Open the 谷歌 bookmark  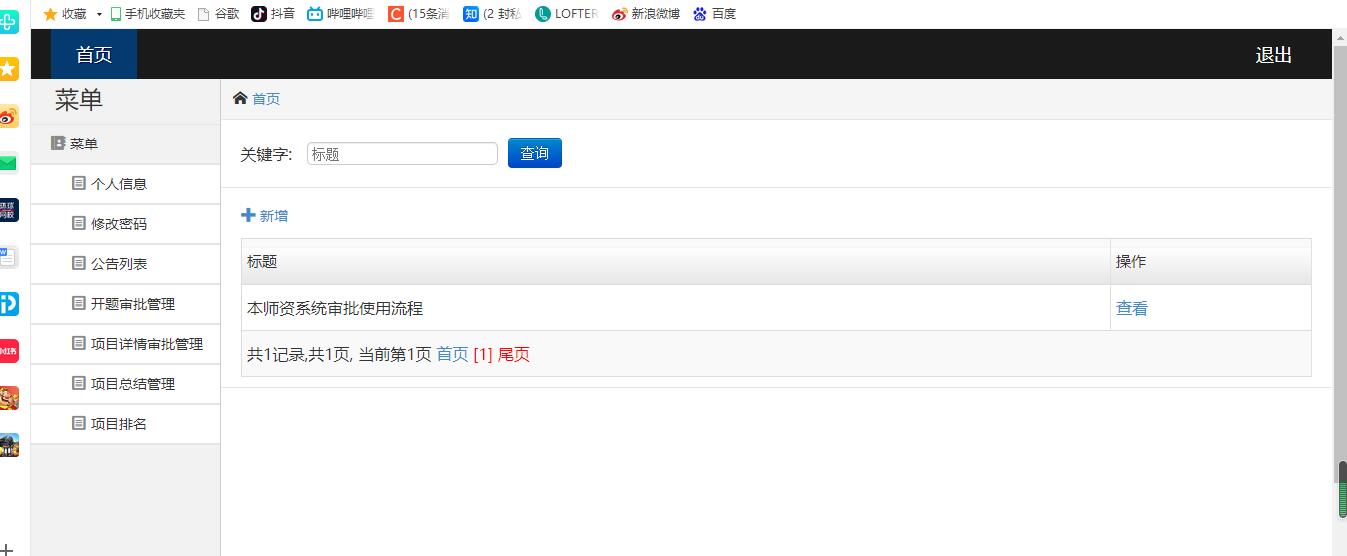point(218,14)
